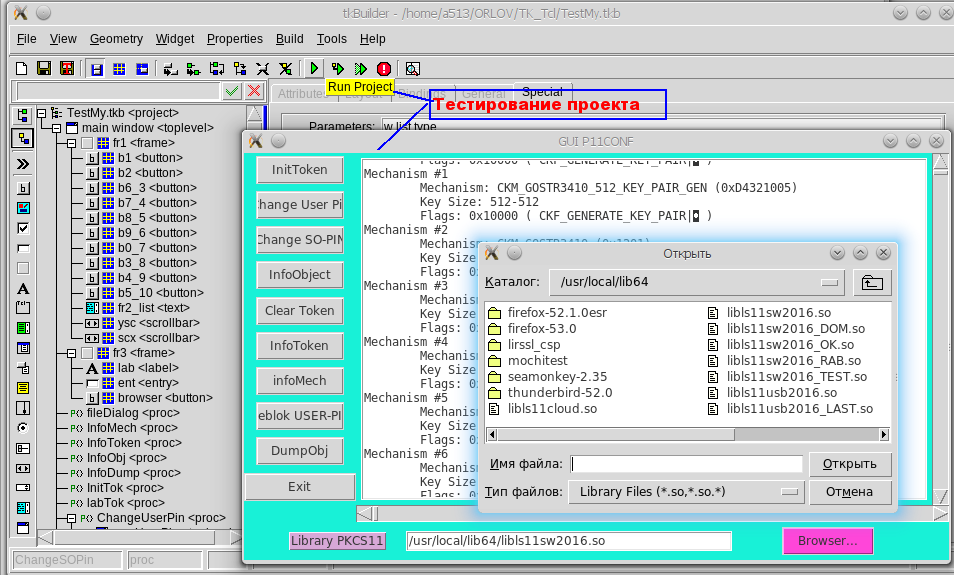Collapse the ChangeUserPin proc node

[x=72, y=518]
